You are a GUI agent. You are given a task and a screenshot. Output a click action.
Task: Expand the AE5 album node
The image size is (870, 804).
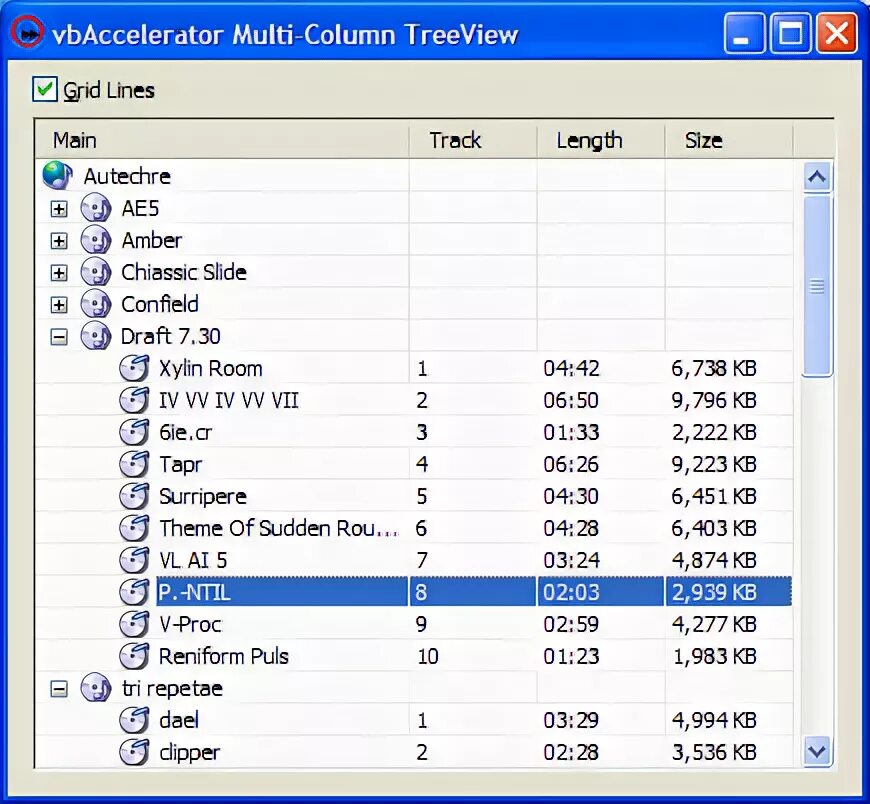(59, 209)
